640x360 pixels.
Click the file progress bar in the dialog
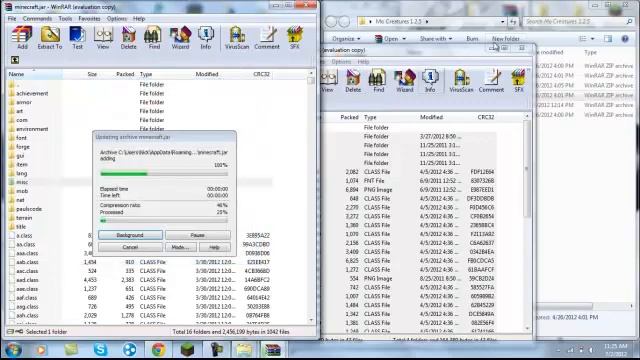(164, 174)
